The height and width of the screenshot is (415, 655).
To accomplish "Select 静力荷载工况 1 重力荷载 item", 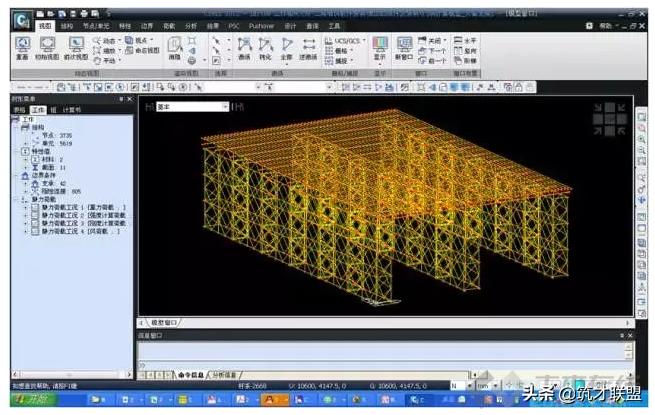I will pos(83,207).
